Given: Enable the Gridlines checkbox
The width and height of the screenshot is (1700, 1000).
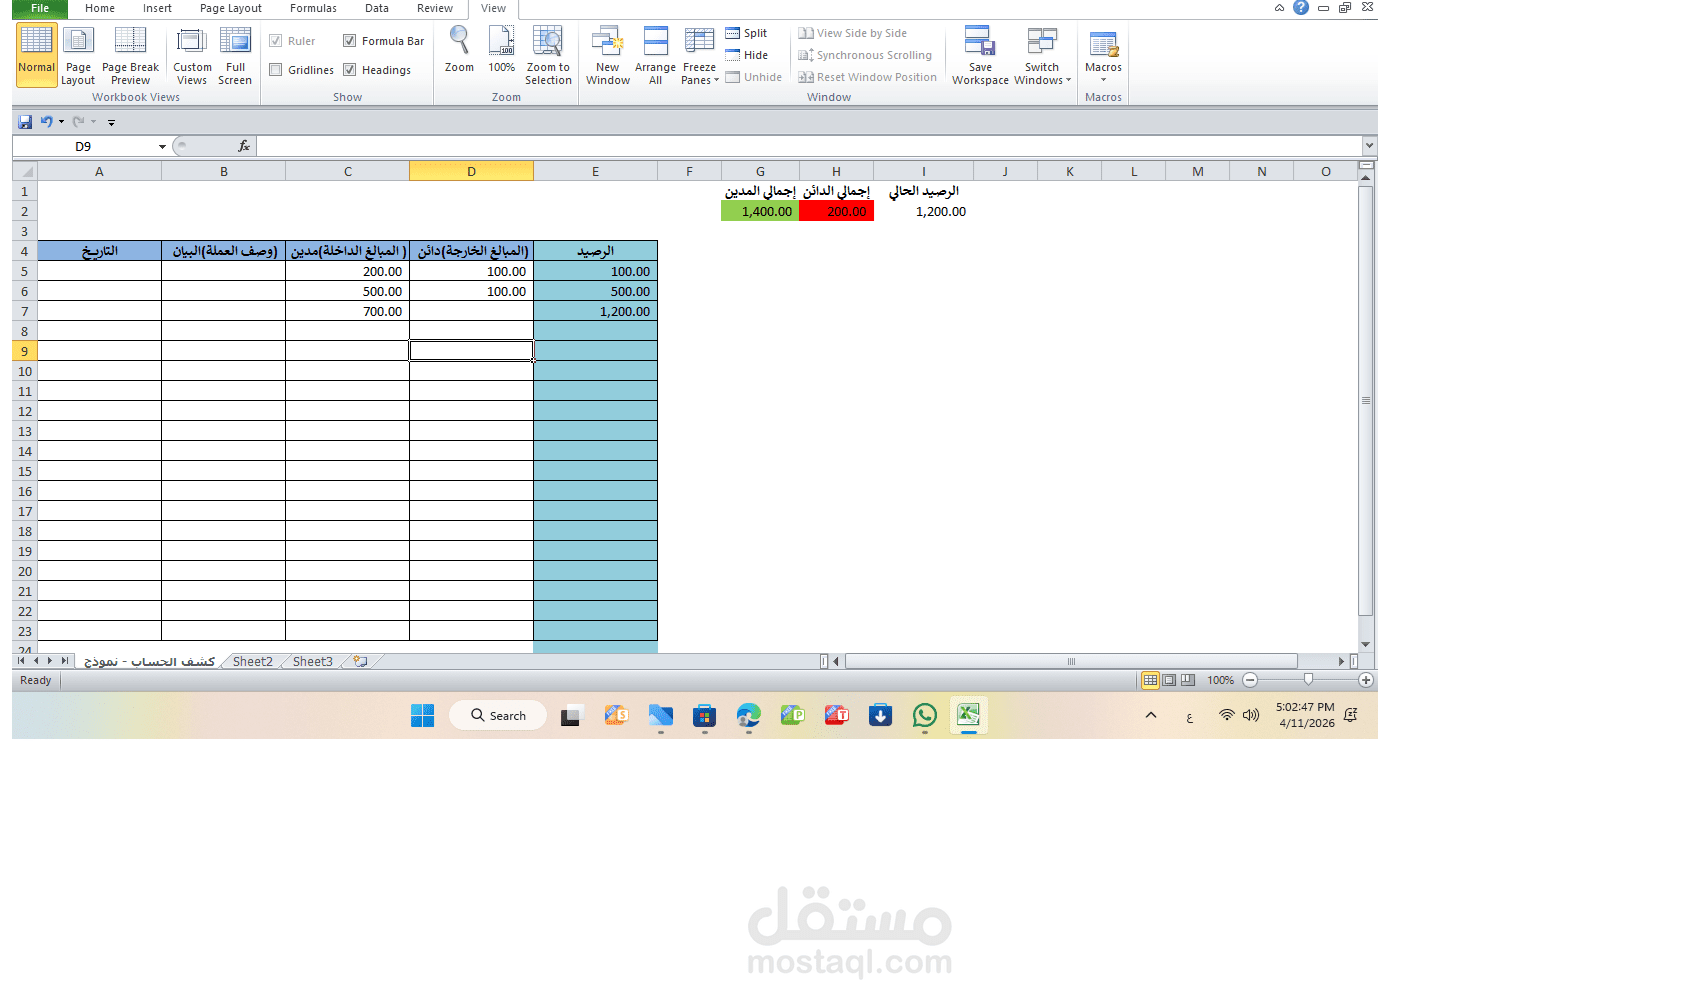Looking at the screenshot, I should (x=276, y=70).
